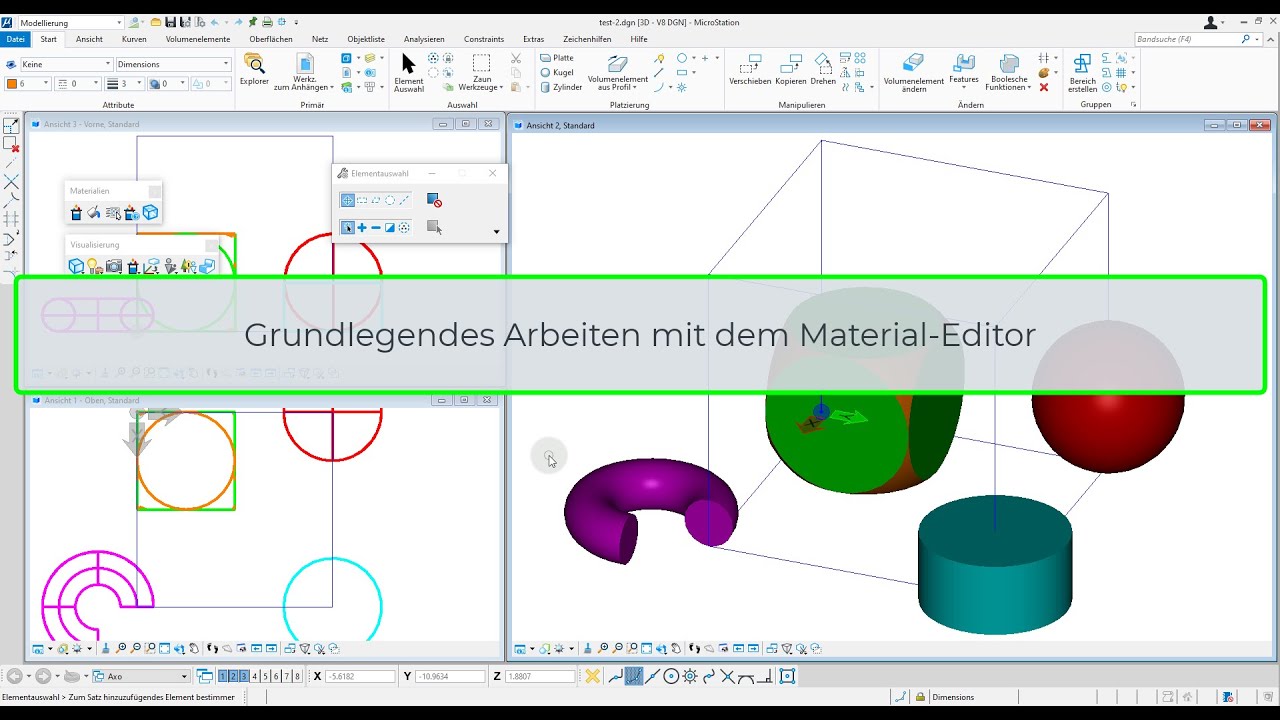The image size is (1280, 720).
Task: Select Volumenelement aus Profil tool
Action: click(618, 73)
